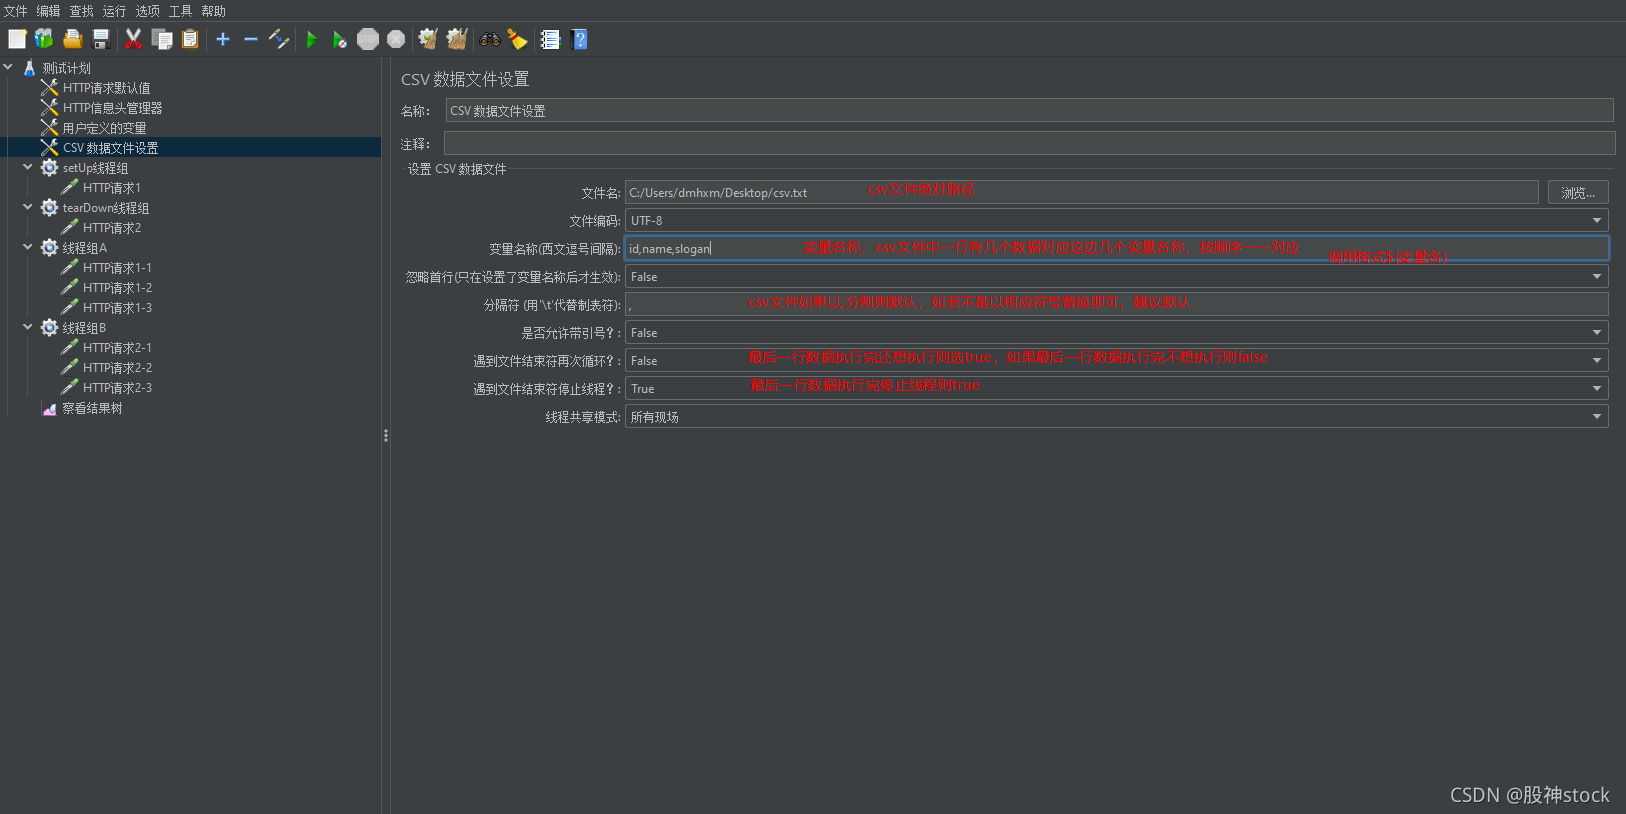Select HTTP请求2 under tearDown线程组
The image size is (1626, 814).
tap(111, 227)
